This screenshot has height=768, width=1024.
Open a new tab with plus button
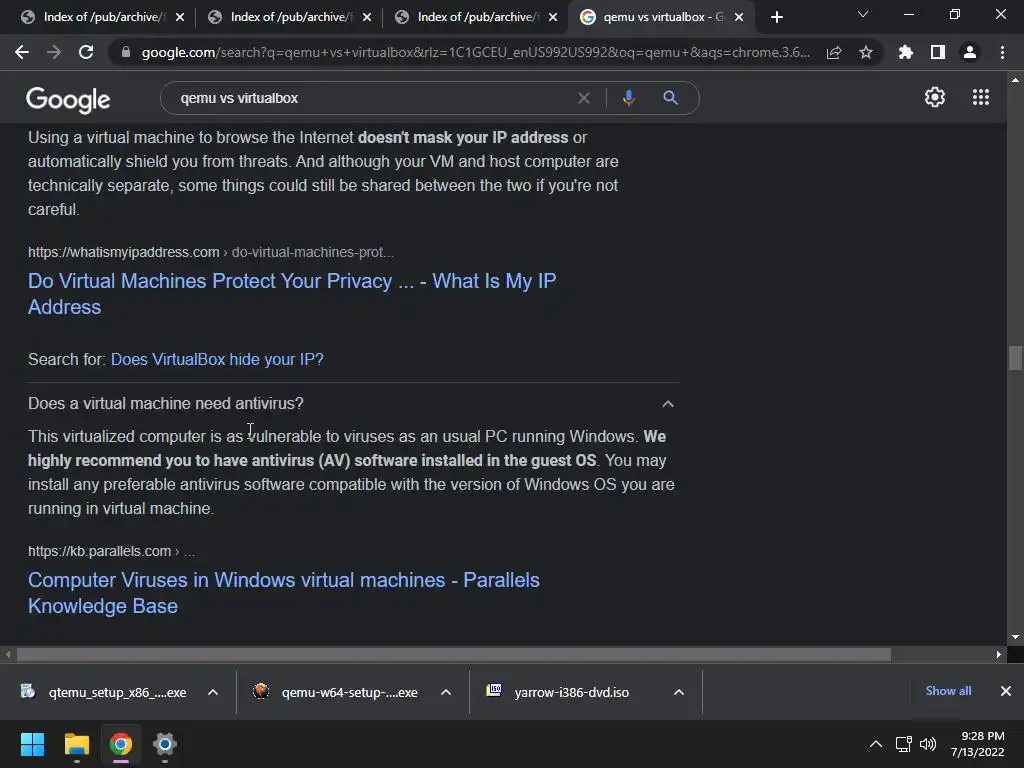[776, 17]
